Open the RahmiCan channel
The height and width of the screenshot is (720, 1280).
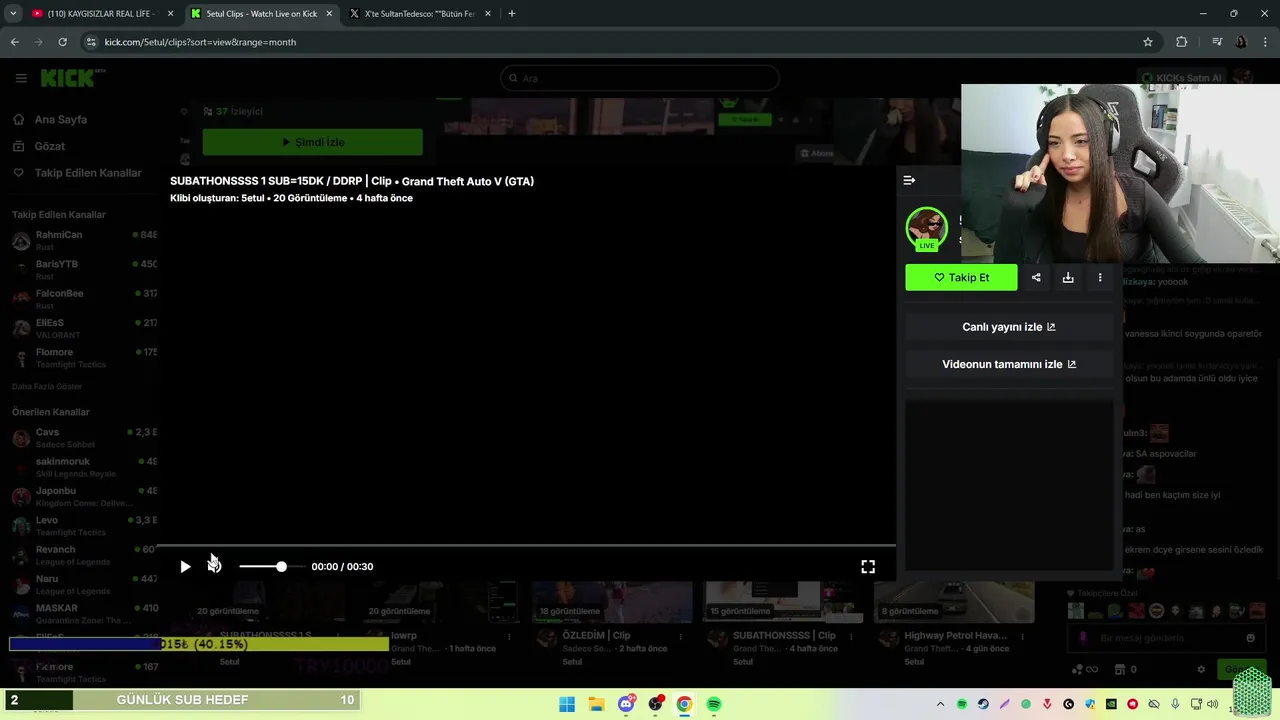(84, 240)
